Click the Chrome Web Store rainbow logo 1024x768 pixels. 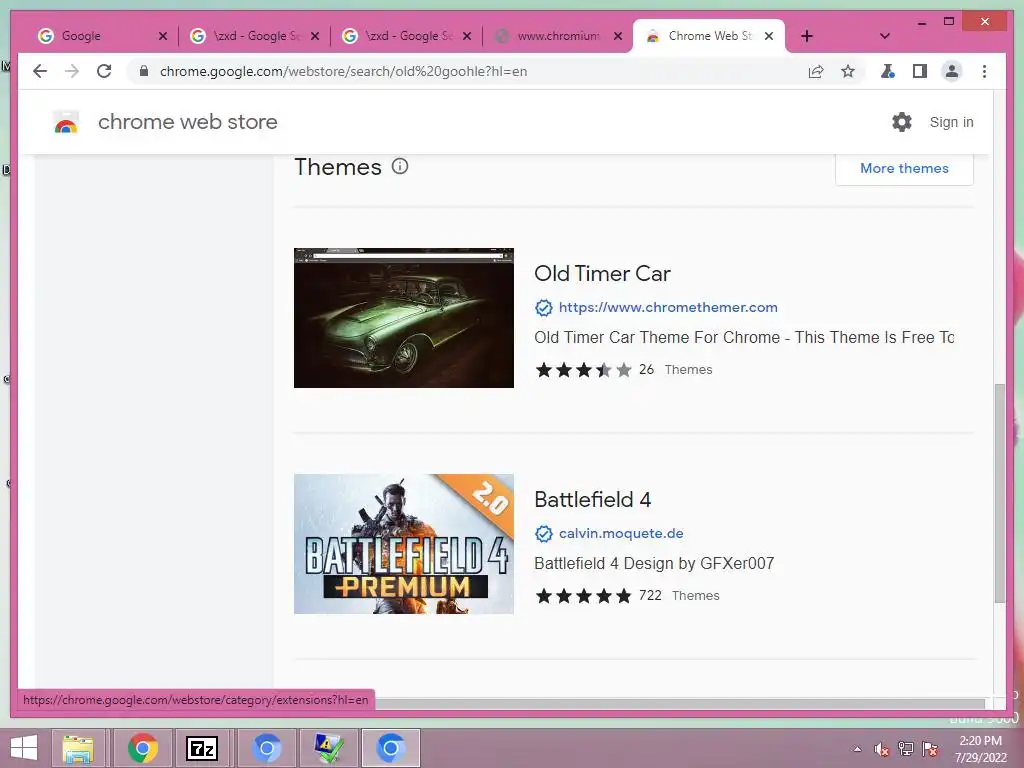click(x=66, y=122)
